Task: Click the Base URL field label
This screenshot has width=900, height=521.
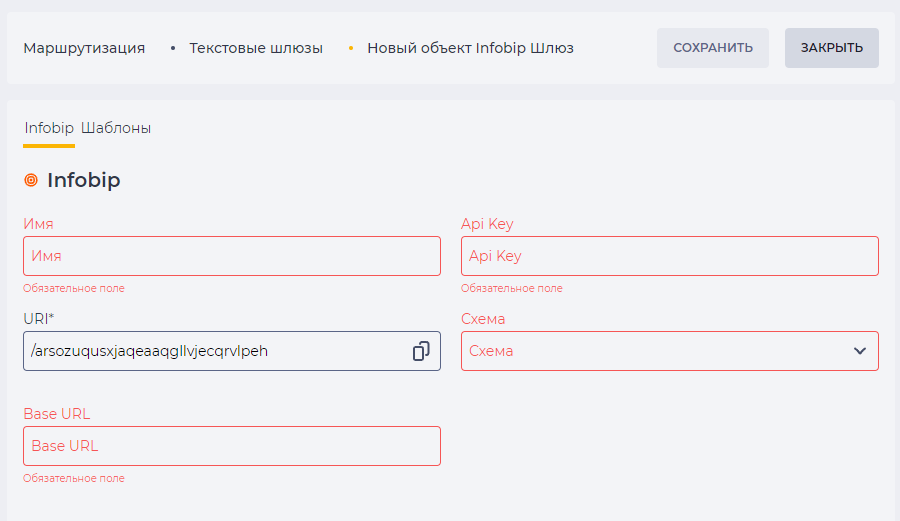Action: tap(57, 414)
